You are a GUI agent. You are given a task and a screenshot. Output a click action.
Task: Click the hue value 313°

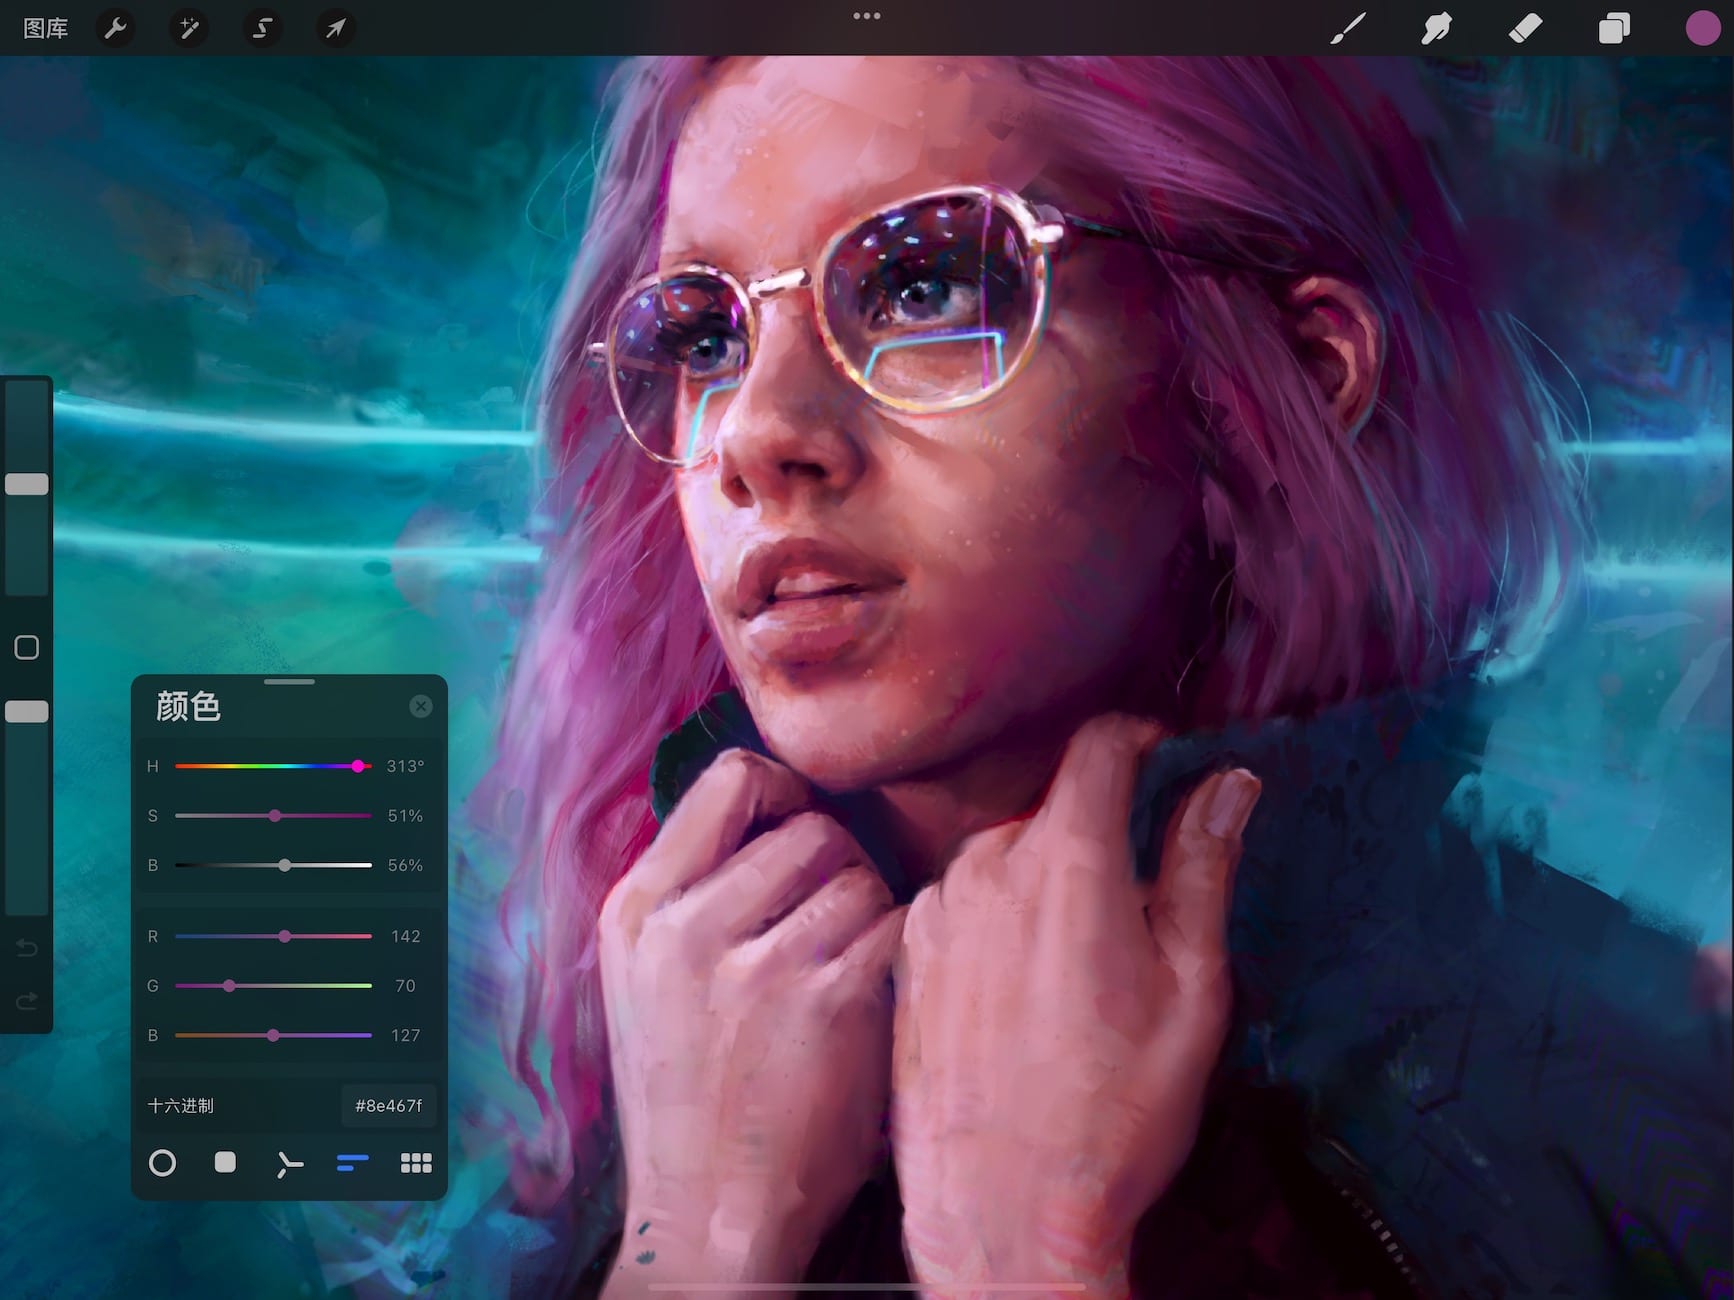405,766
